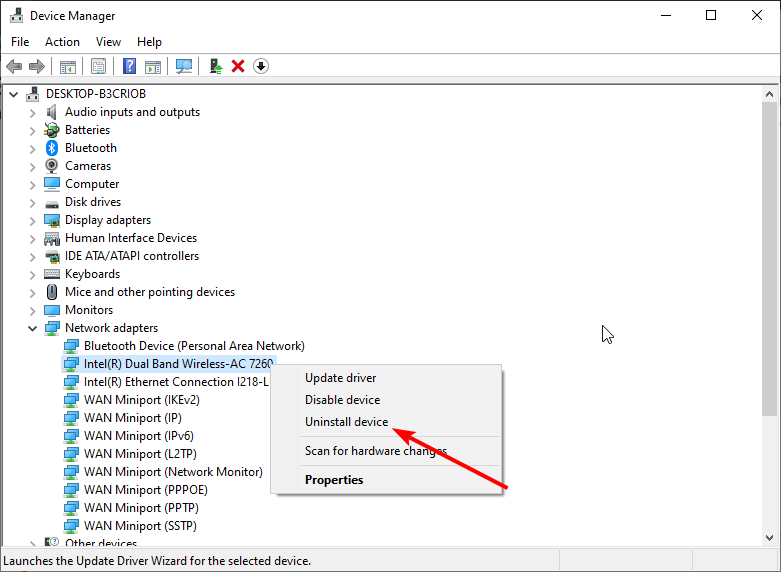Image resolution: width=781 pixels, height=572 pixels.
Task: Click the Action Pane toggle toolbar icon
Action: (153, 66)
